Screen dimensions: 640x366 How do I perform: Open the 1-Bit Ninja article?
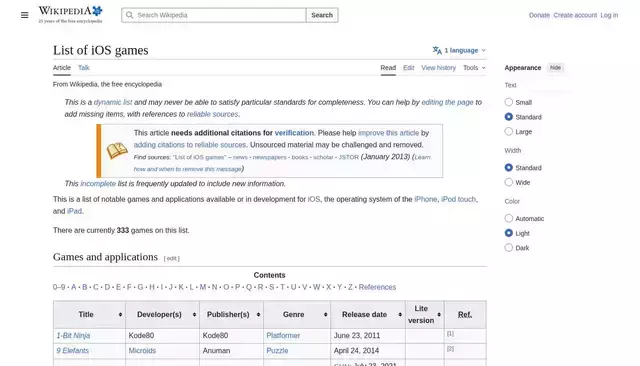pyautogui.click(x=73, y=335)
